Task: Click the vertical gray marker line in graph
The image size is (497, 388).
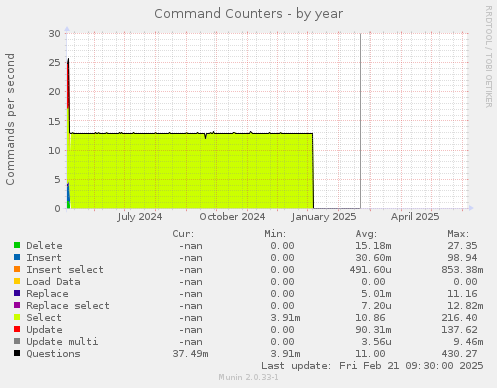Action: coord(360,121)
